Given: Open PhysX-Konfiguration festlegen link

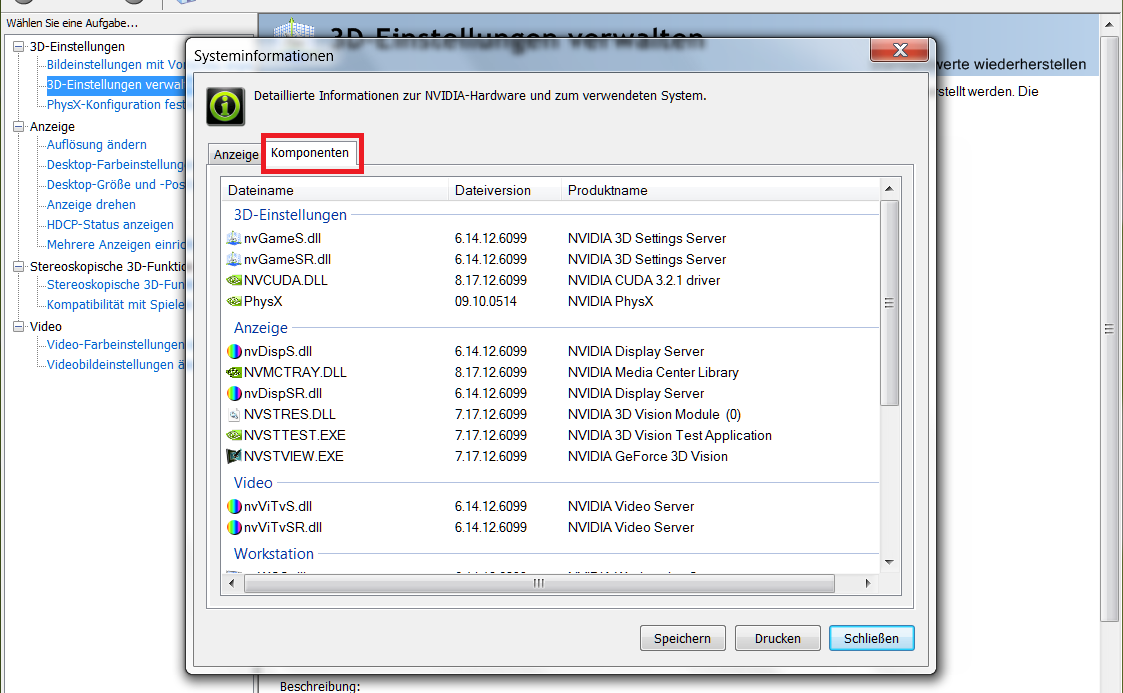Looking at the screenshot, I should 115,105.
